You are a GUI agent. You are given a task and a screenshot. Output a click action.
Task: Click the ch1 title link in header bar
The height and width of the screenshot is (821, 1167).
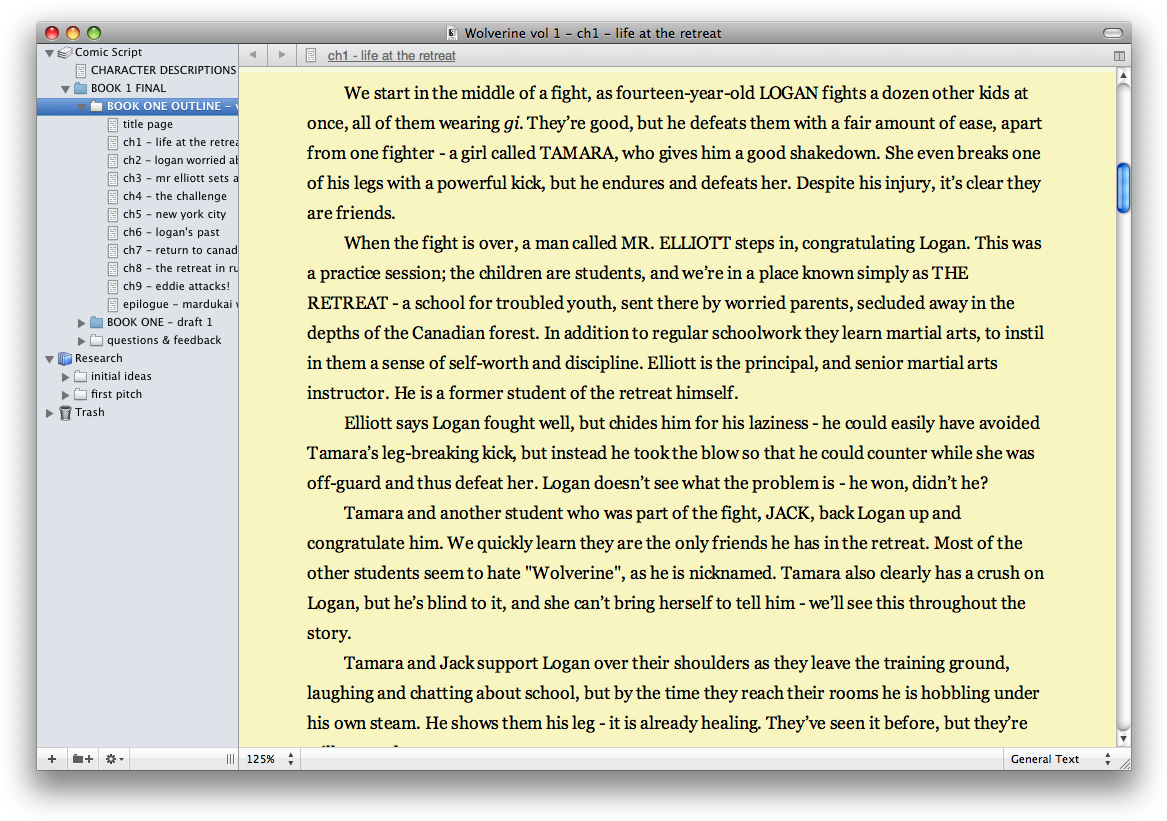(390, 55)
